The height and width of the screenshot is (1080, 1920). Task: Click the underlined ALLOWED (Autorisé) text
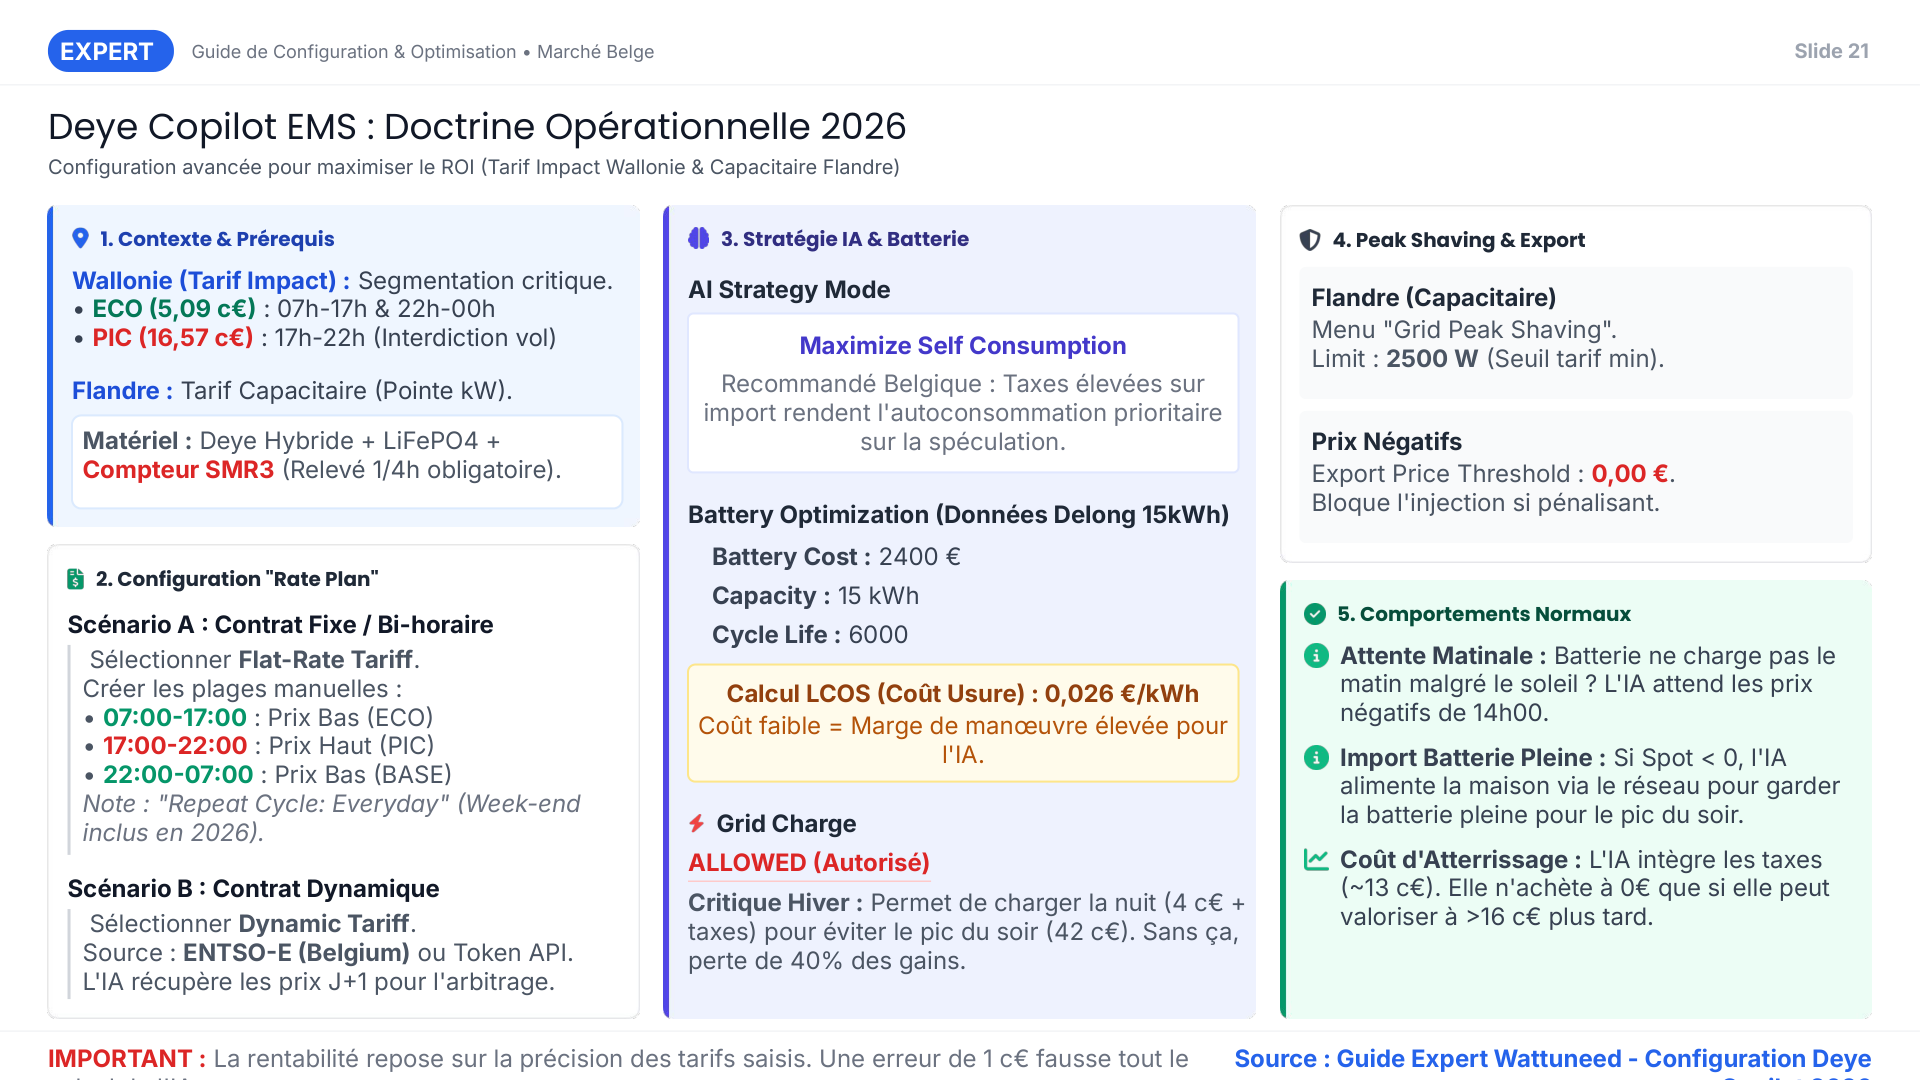click(808, 862)
